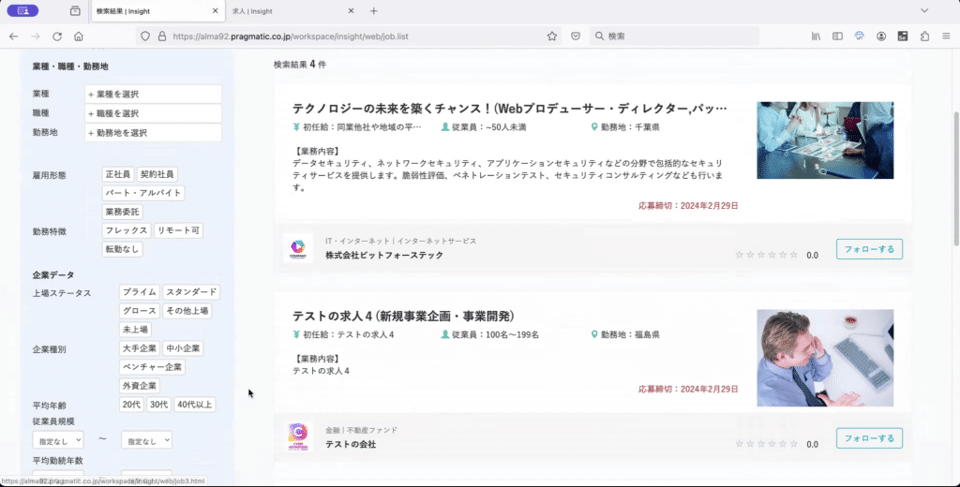Click the browser search field 検索

pos(673,36)
